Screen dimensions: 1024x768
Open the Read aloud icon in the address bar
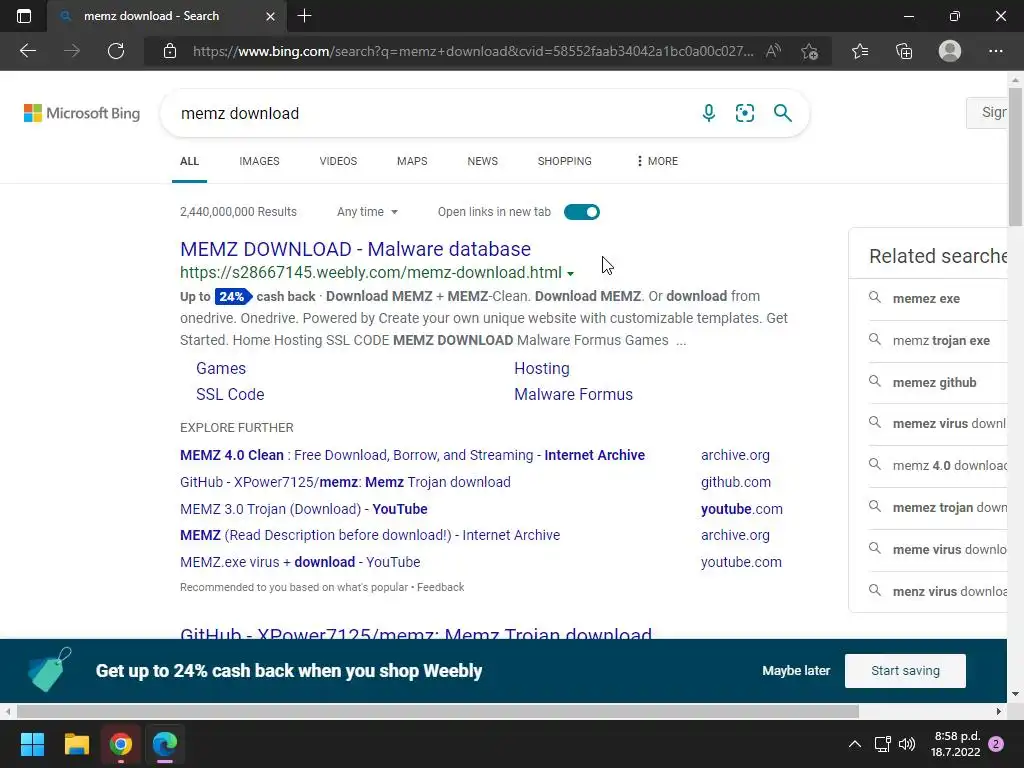[773, 51]
